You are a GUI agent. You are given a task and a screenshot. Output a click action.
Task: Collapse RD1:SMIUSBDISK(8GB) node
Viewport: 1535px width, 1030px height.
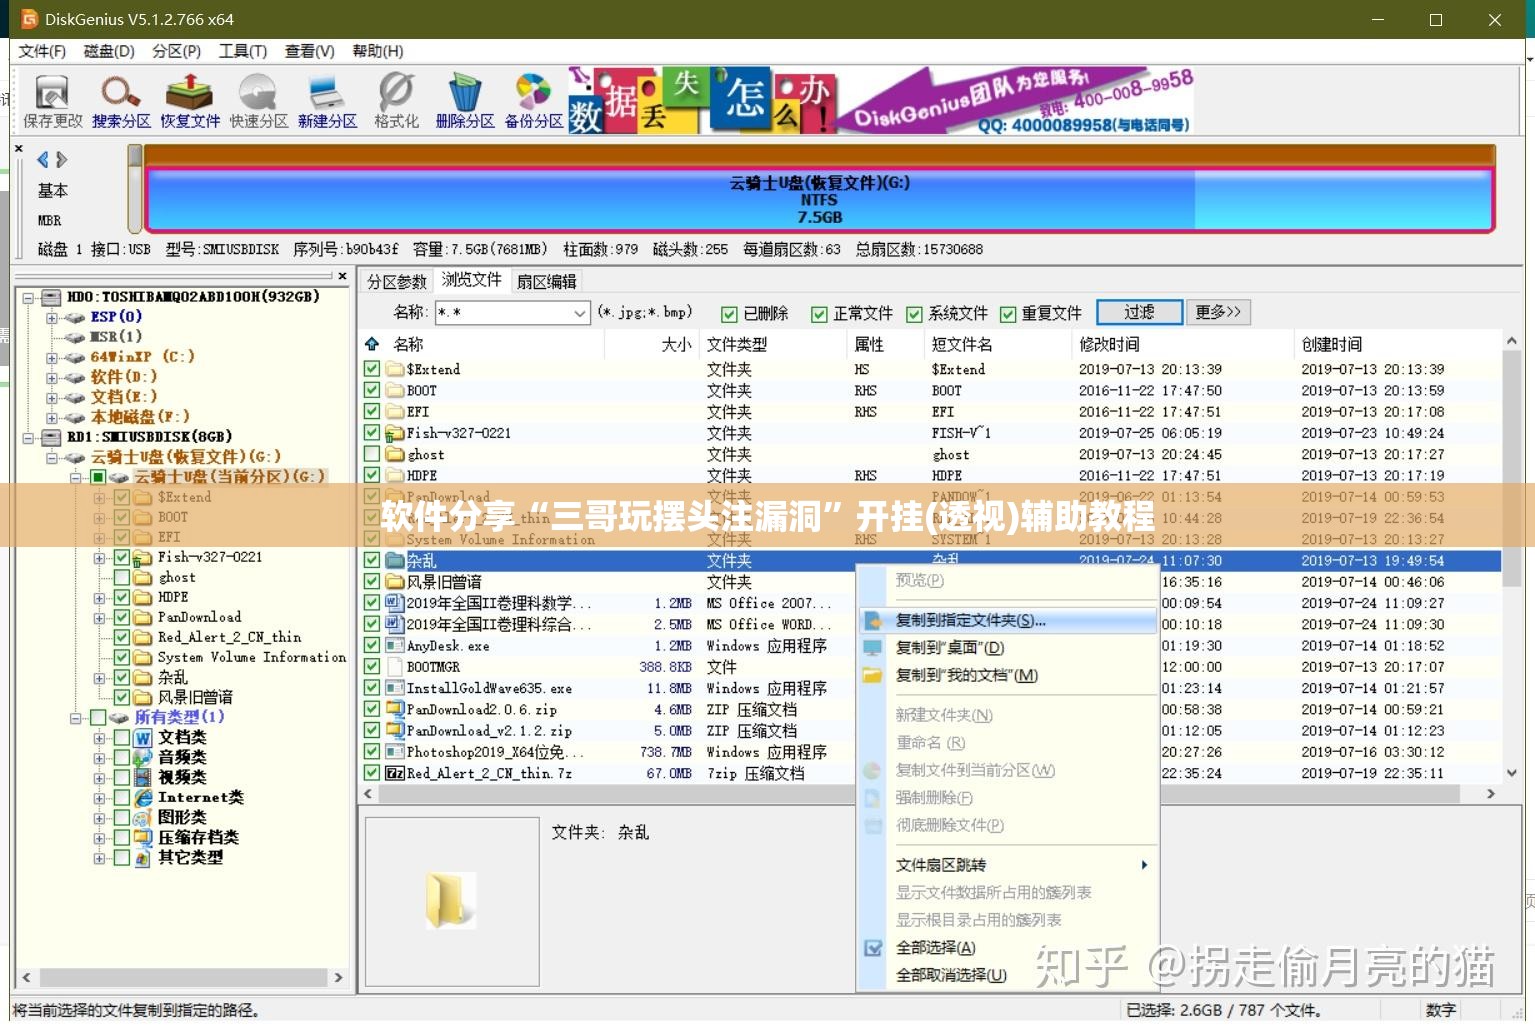click(x=28, y=437)
